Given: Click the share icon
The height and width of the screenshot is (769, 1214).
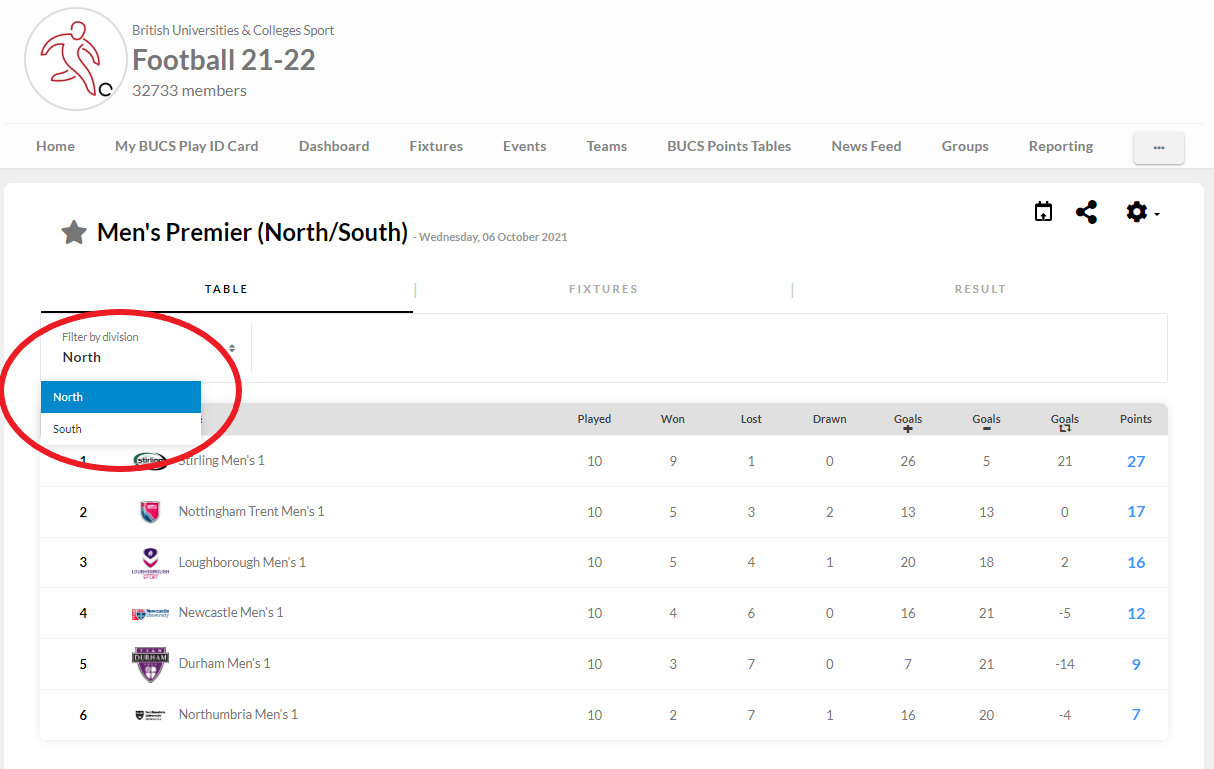Looking at the screenshot, I should [1086, 212].
